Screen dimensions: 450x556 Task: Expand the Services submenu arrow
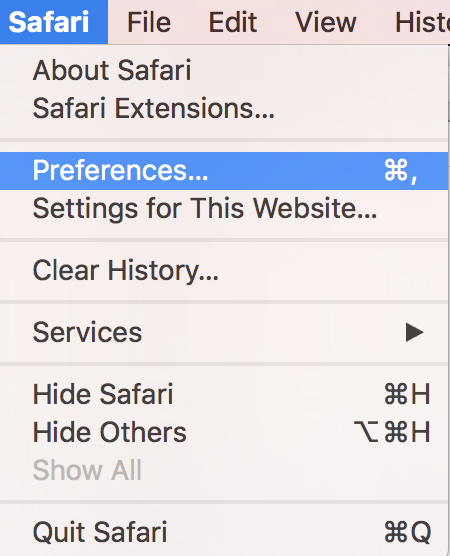pos(415,332)
